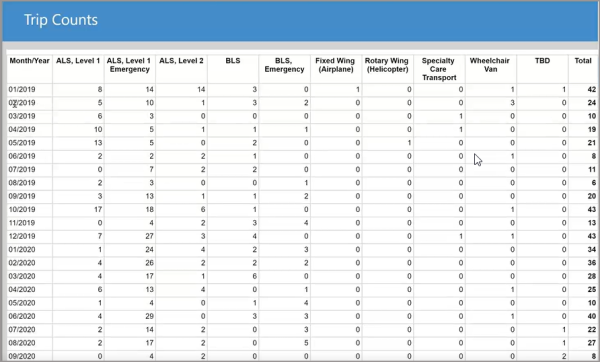This screenshot has height=362, width=600.
Task: Select the TBD column header
Action: pos(542,60)
